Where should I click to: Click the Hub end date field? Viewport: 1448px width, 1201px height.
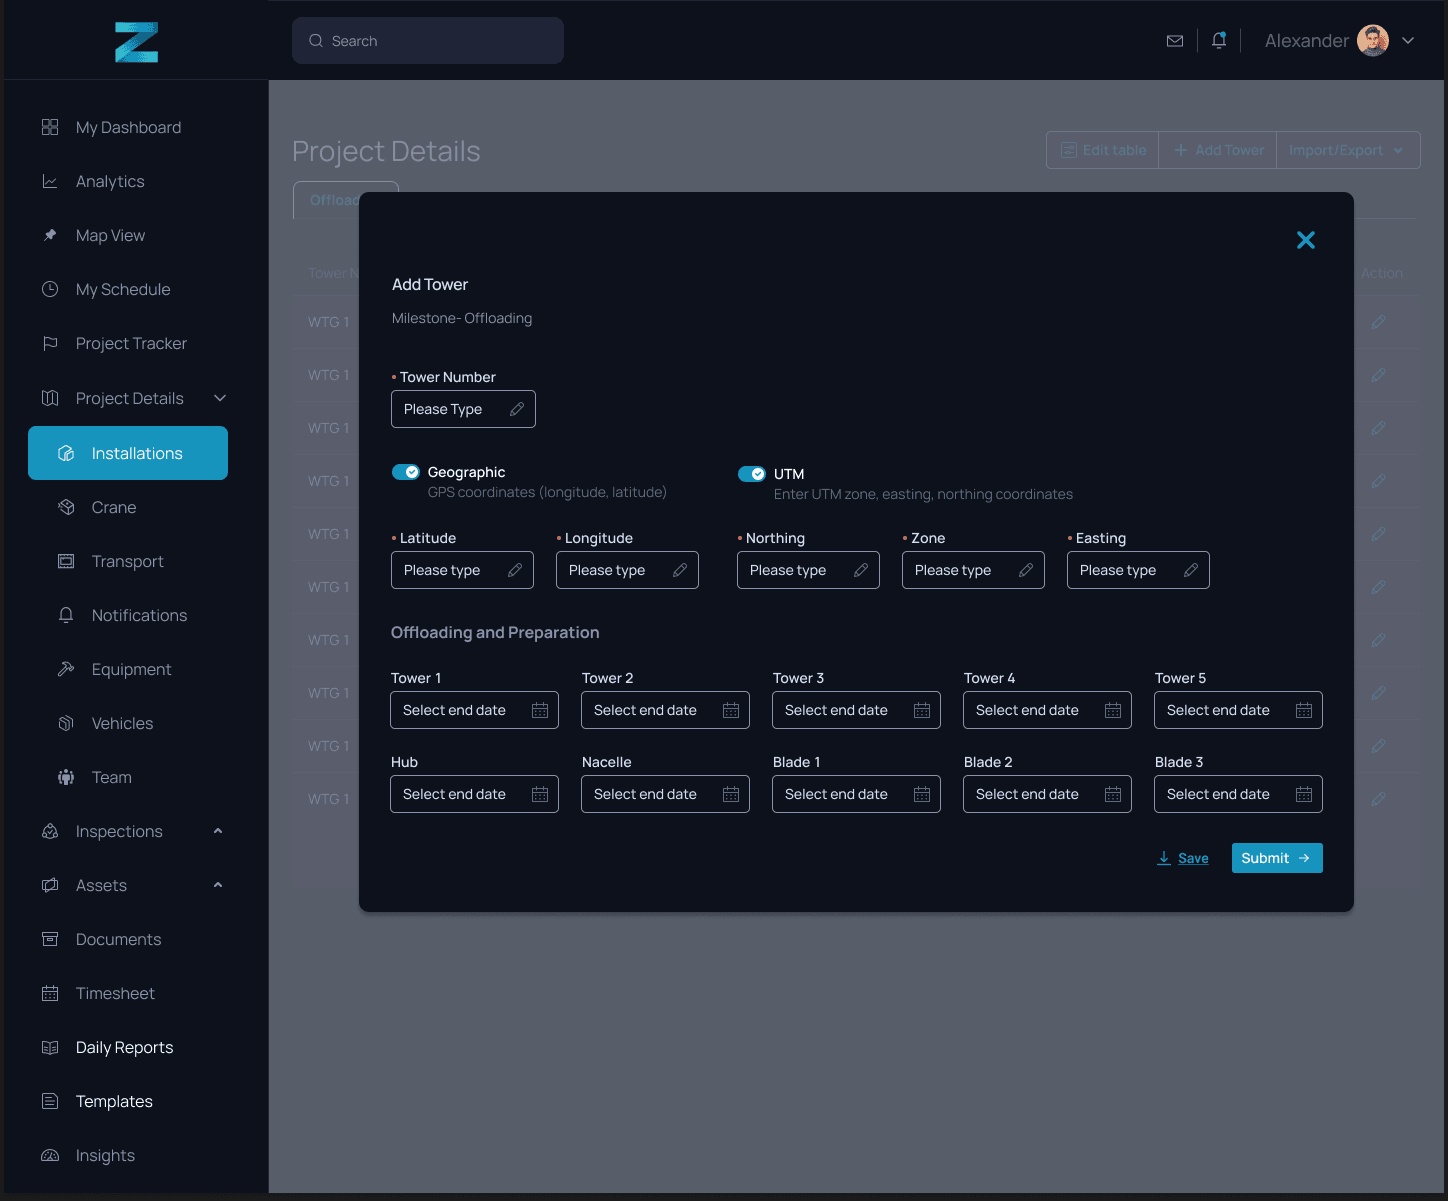[474, 794]
